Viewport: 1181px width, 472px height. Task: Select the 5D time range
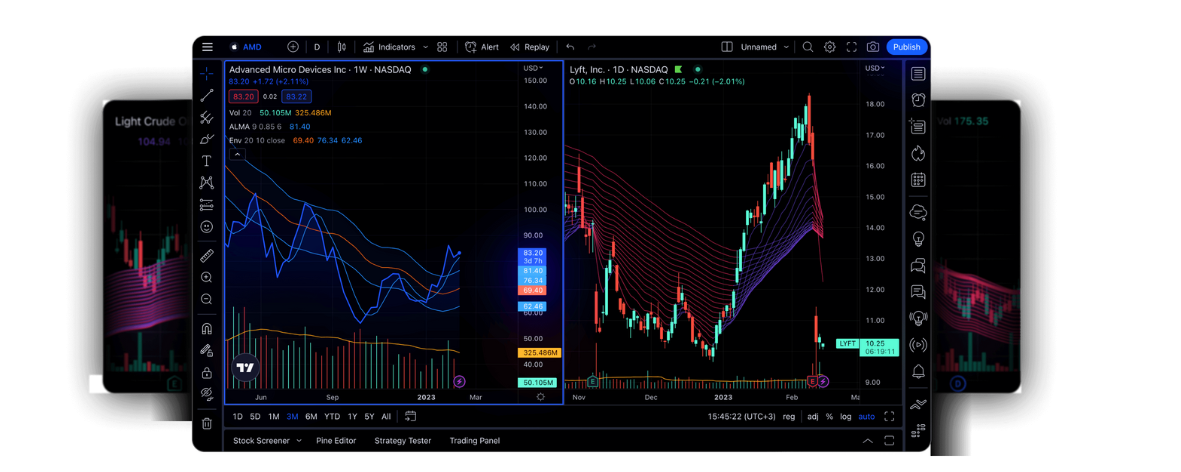(x=255, y=416)
